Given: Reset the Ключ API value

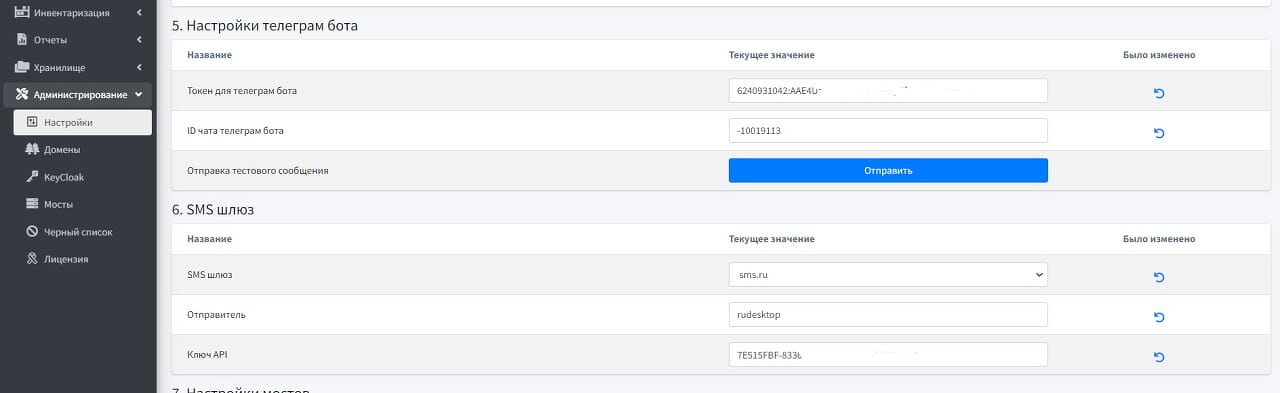Looking at the screenshot, I should point(1159,357).
